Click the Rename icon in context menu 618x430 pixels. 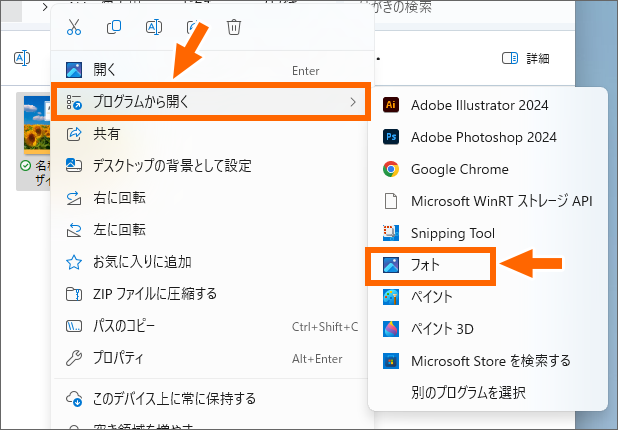pyautogui.click(x=154, y=27)
